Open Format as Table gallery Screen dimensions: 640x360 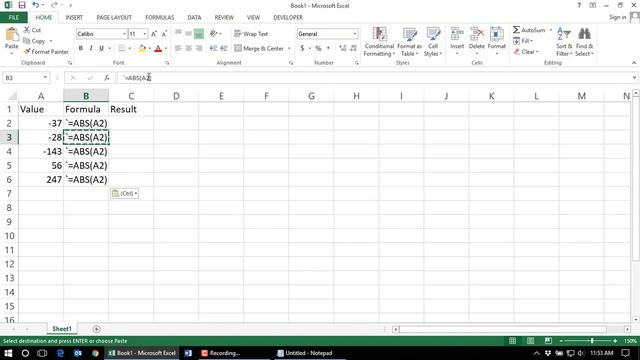point(409,42)
